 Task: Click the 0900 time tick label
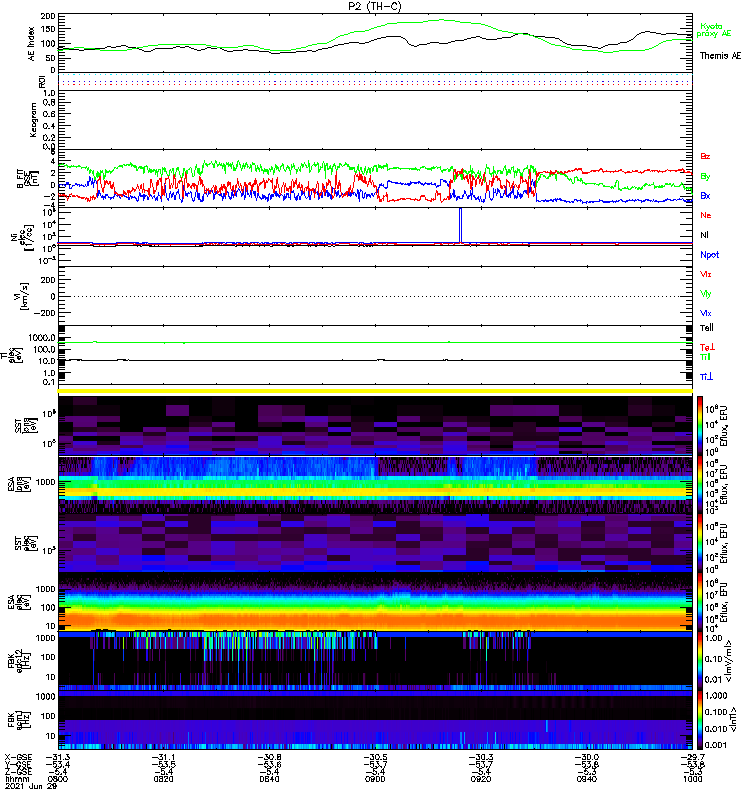click(x=375, y=779)
